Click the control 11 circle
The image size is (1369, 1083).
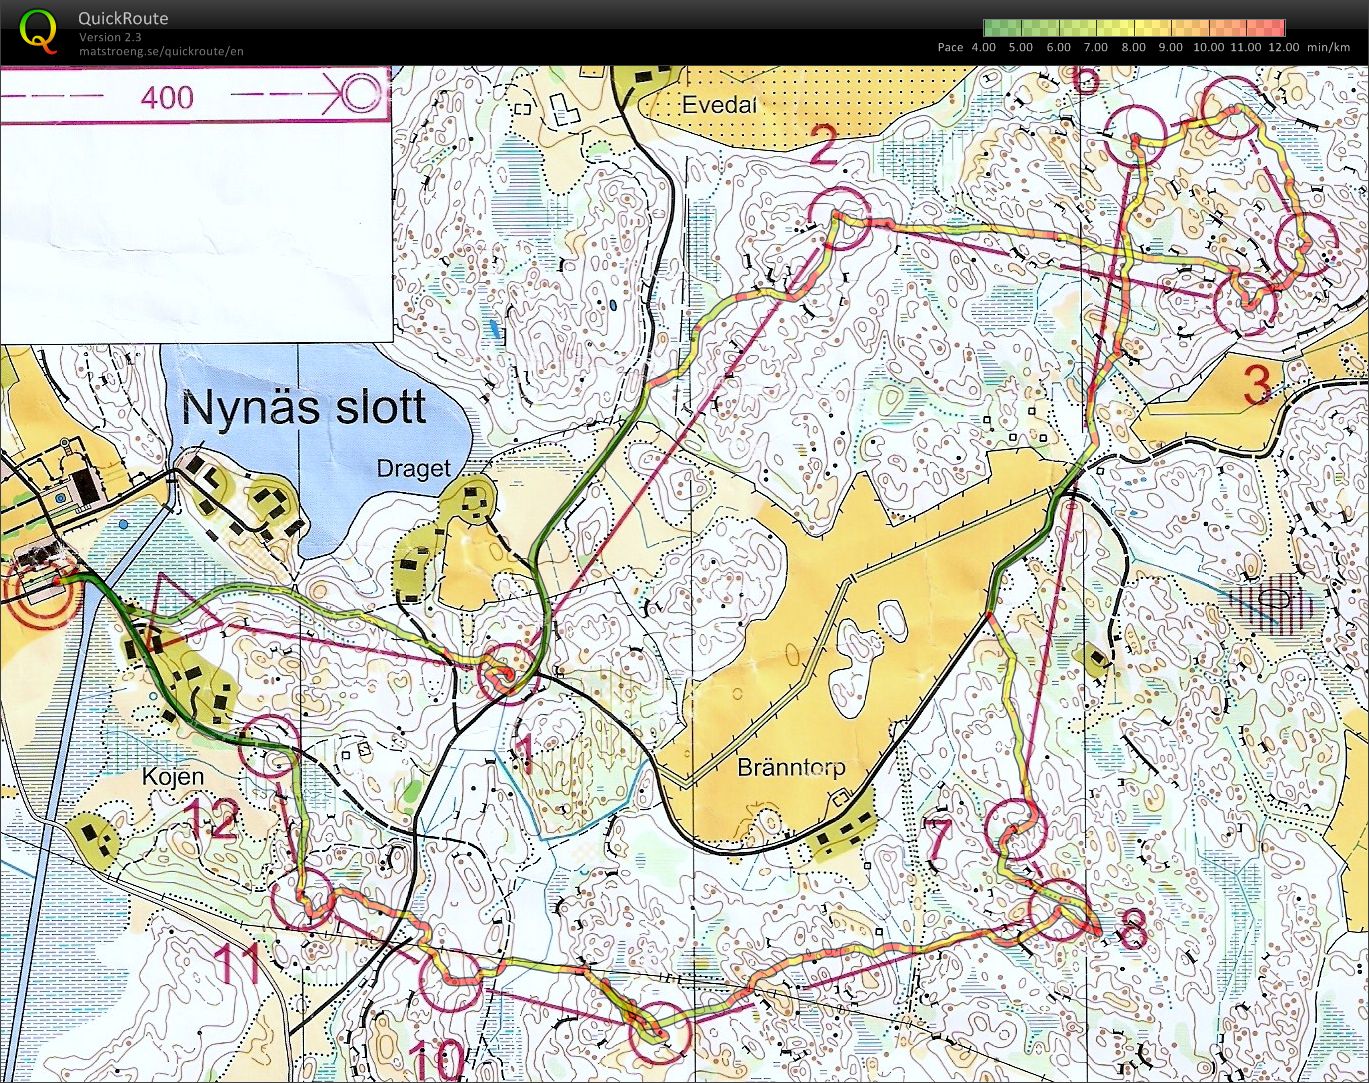(x=302, y=898)
